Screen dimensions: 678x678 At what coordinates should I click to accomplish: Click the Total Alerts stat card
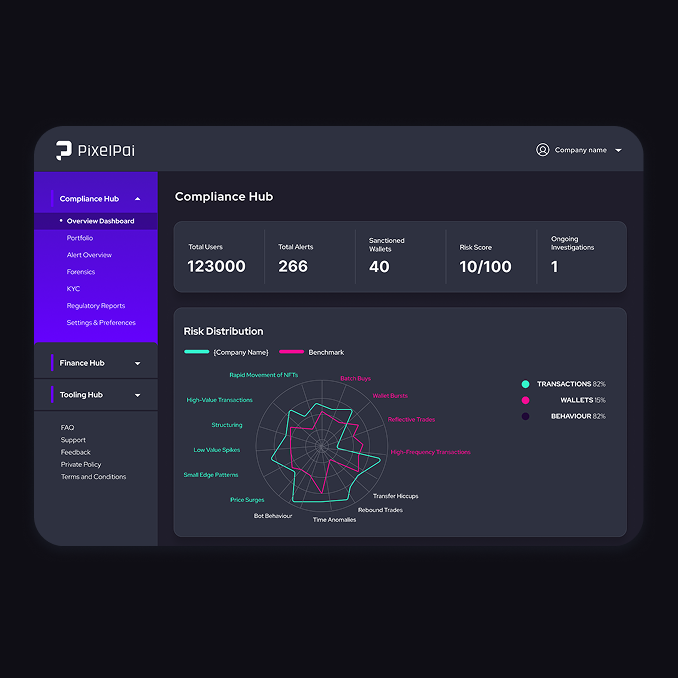309,257
